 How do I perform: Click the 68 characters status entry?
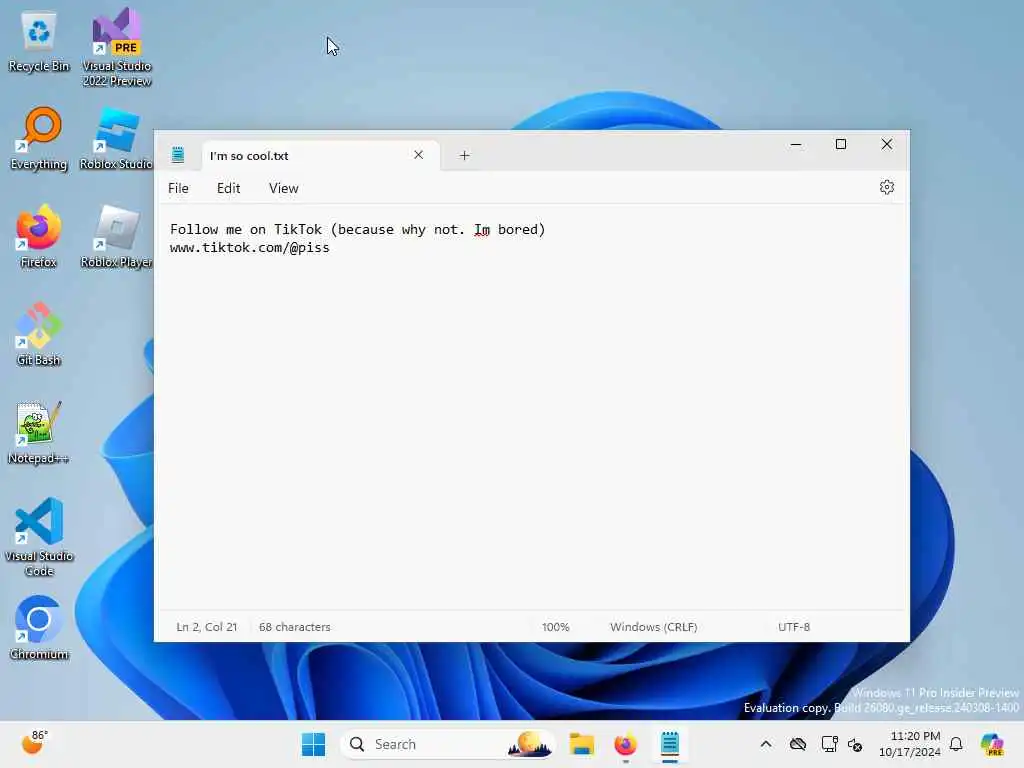click(295, 627)
